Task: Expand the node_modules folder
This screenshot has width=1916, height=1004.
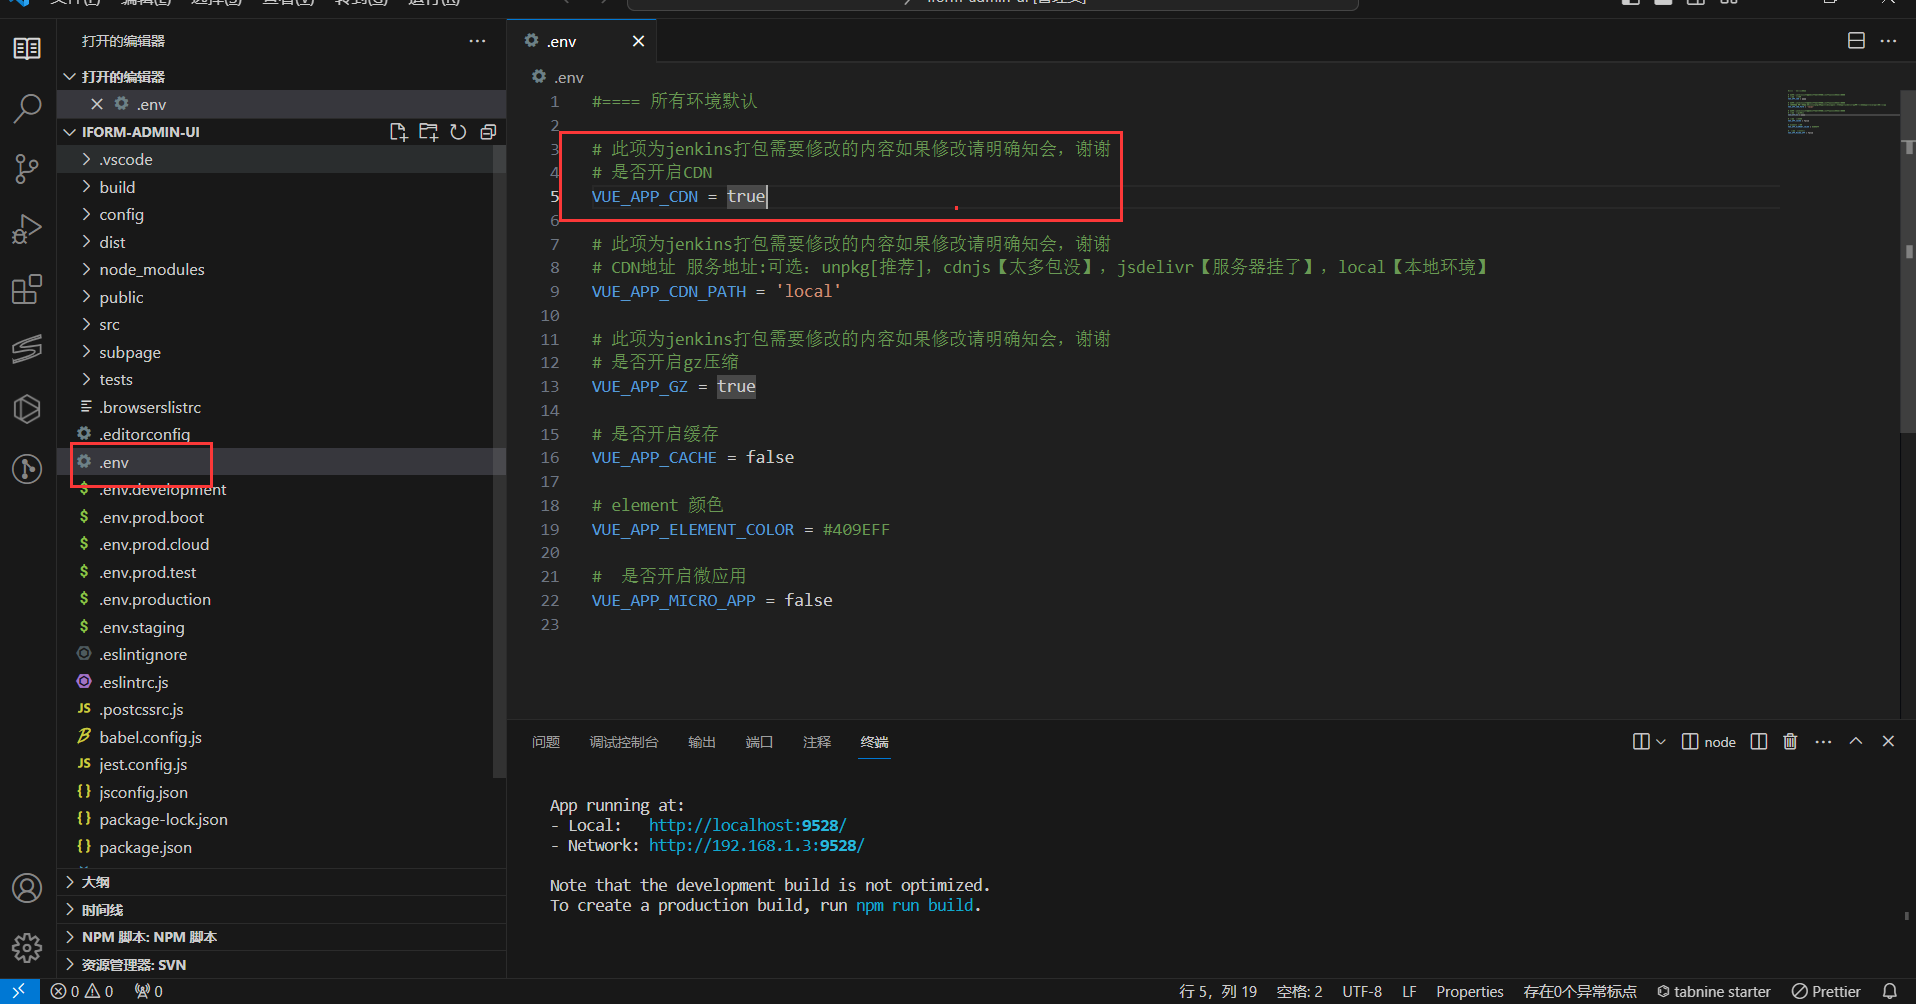Action: pyautogui.click(x=151, y=270)
